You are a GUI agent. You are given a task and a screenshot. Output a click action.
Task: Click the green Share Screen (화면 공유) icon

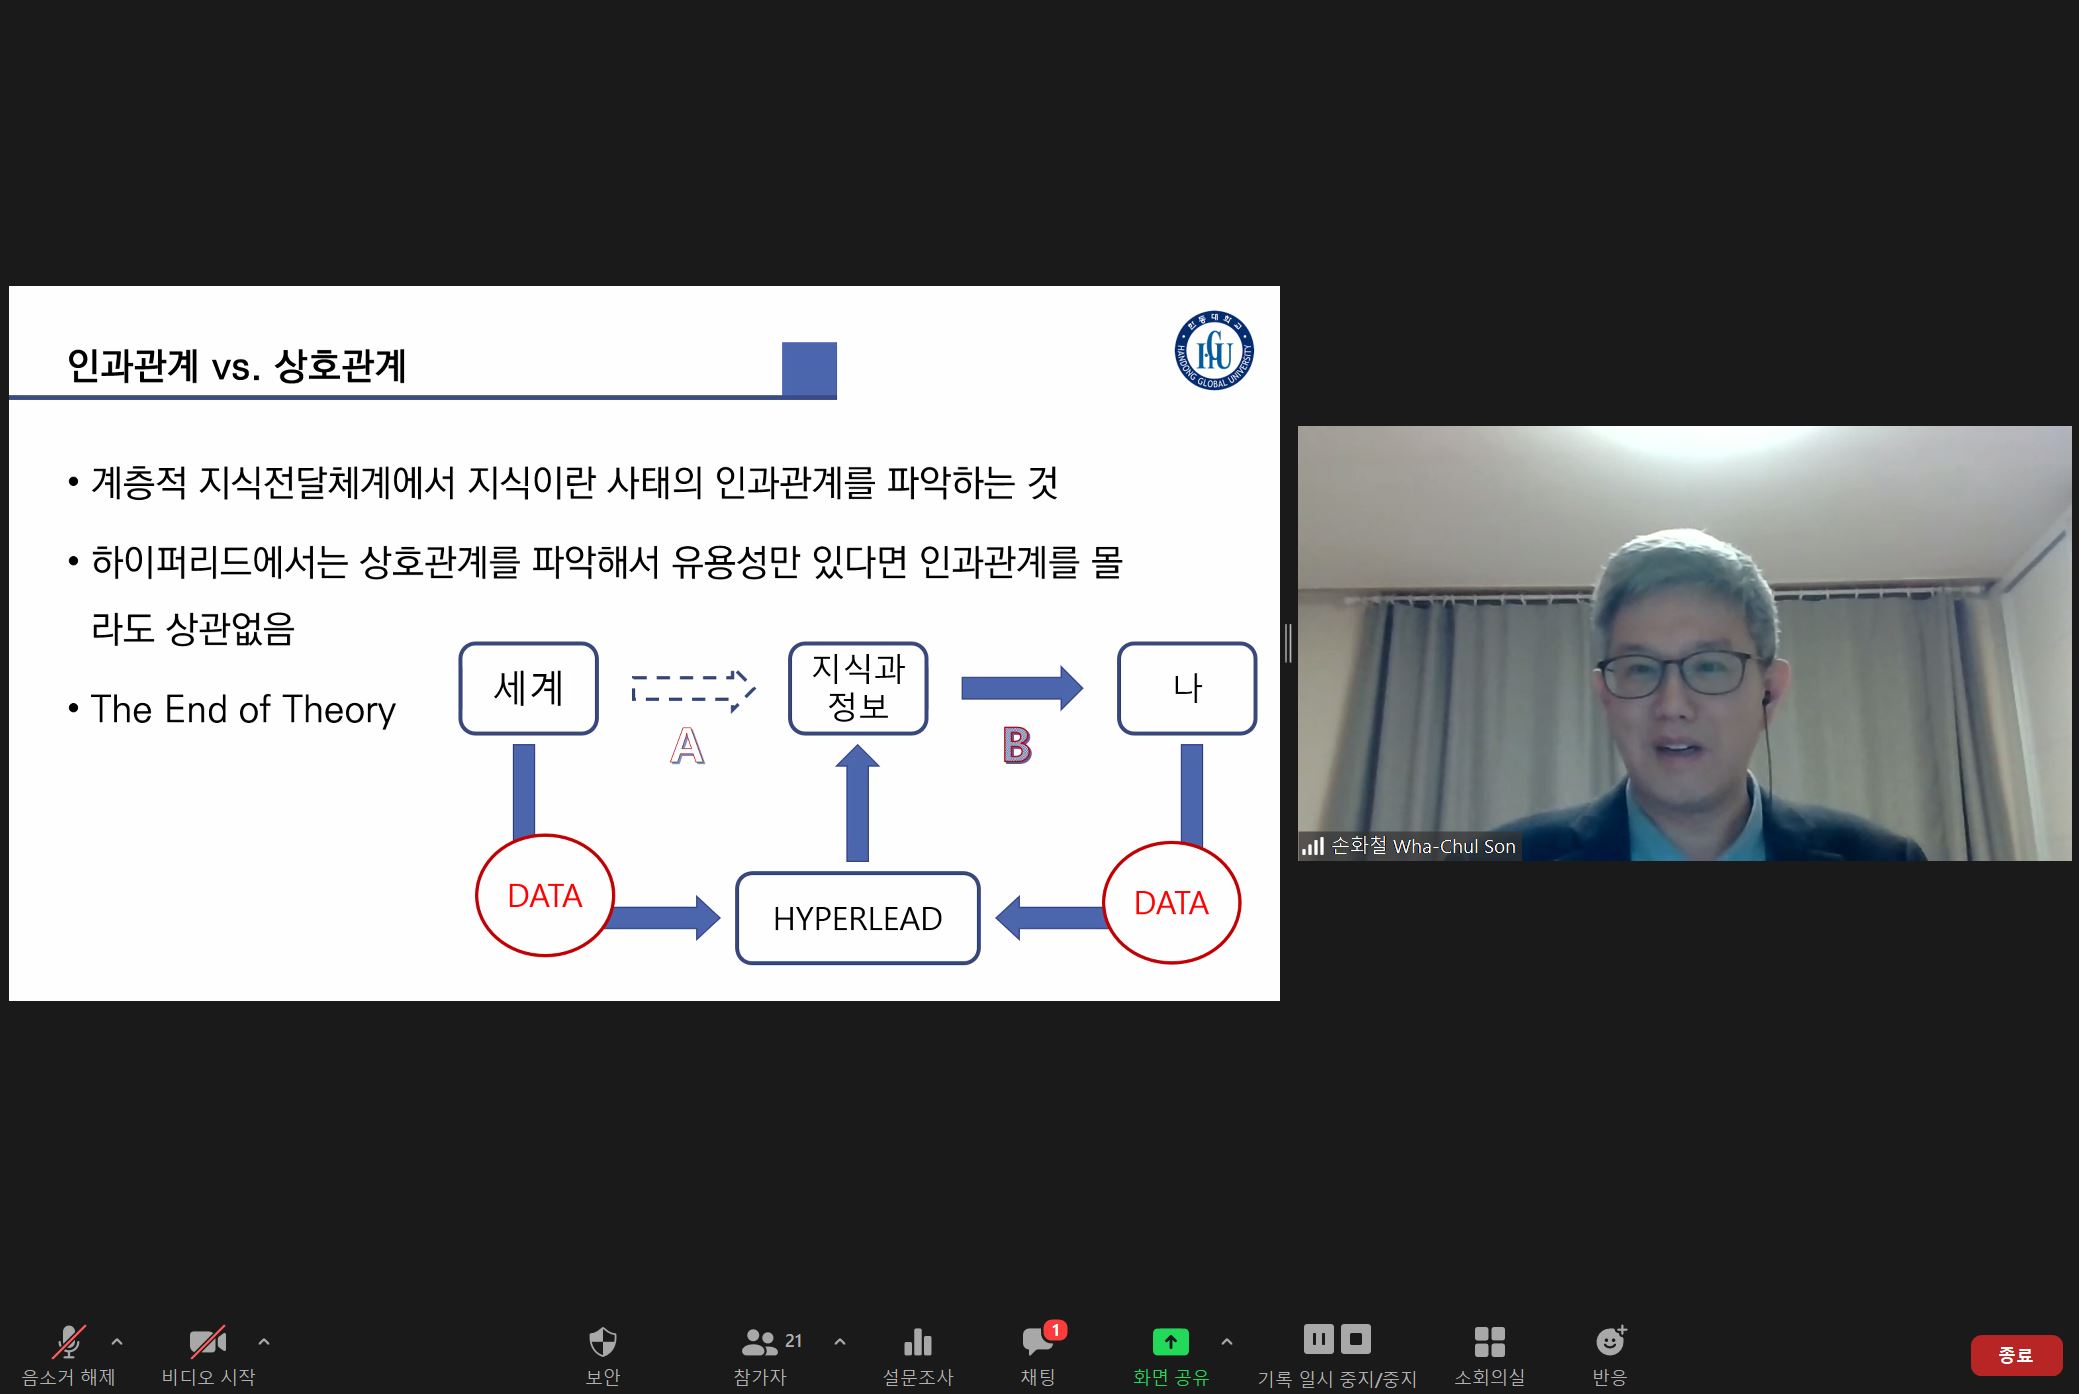point(1170,1342)
